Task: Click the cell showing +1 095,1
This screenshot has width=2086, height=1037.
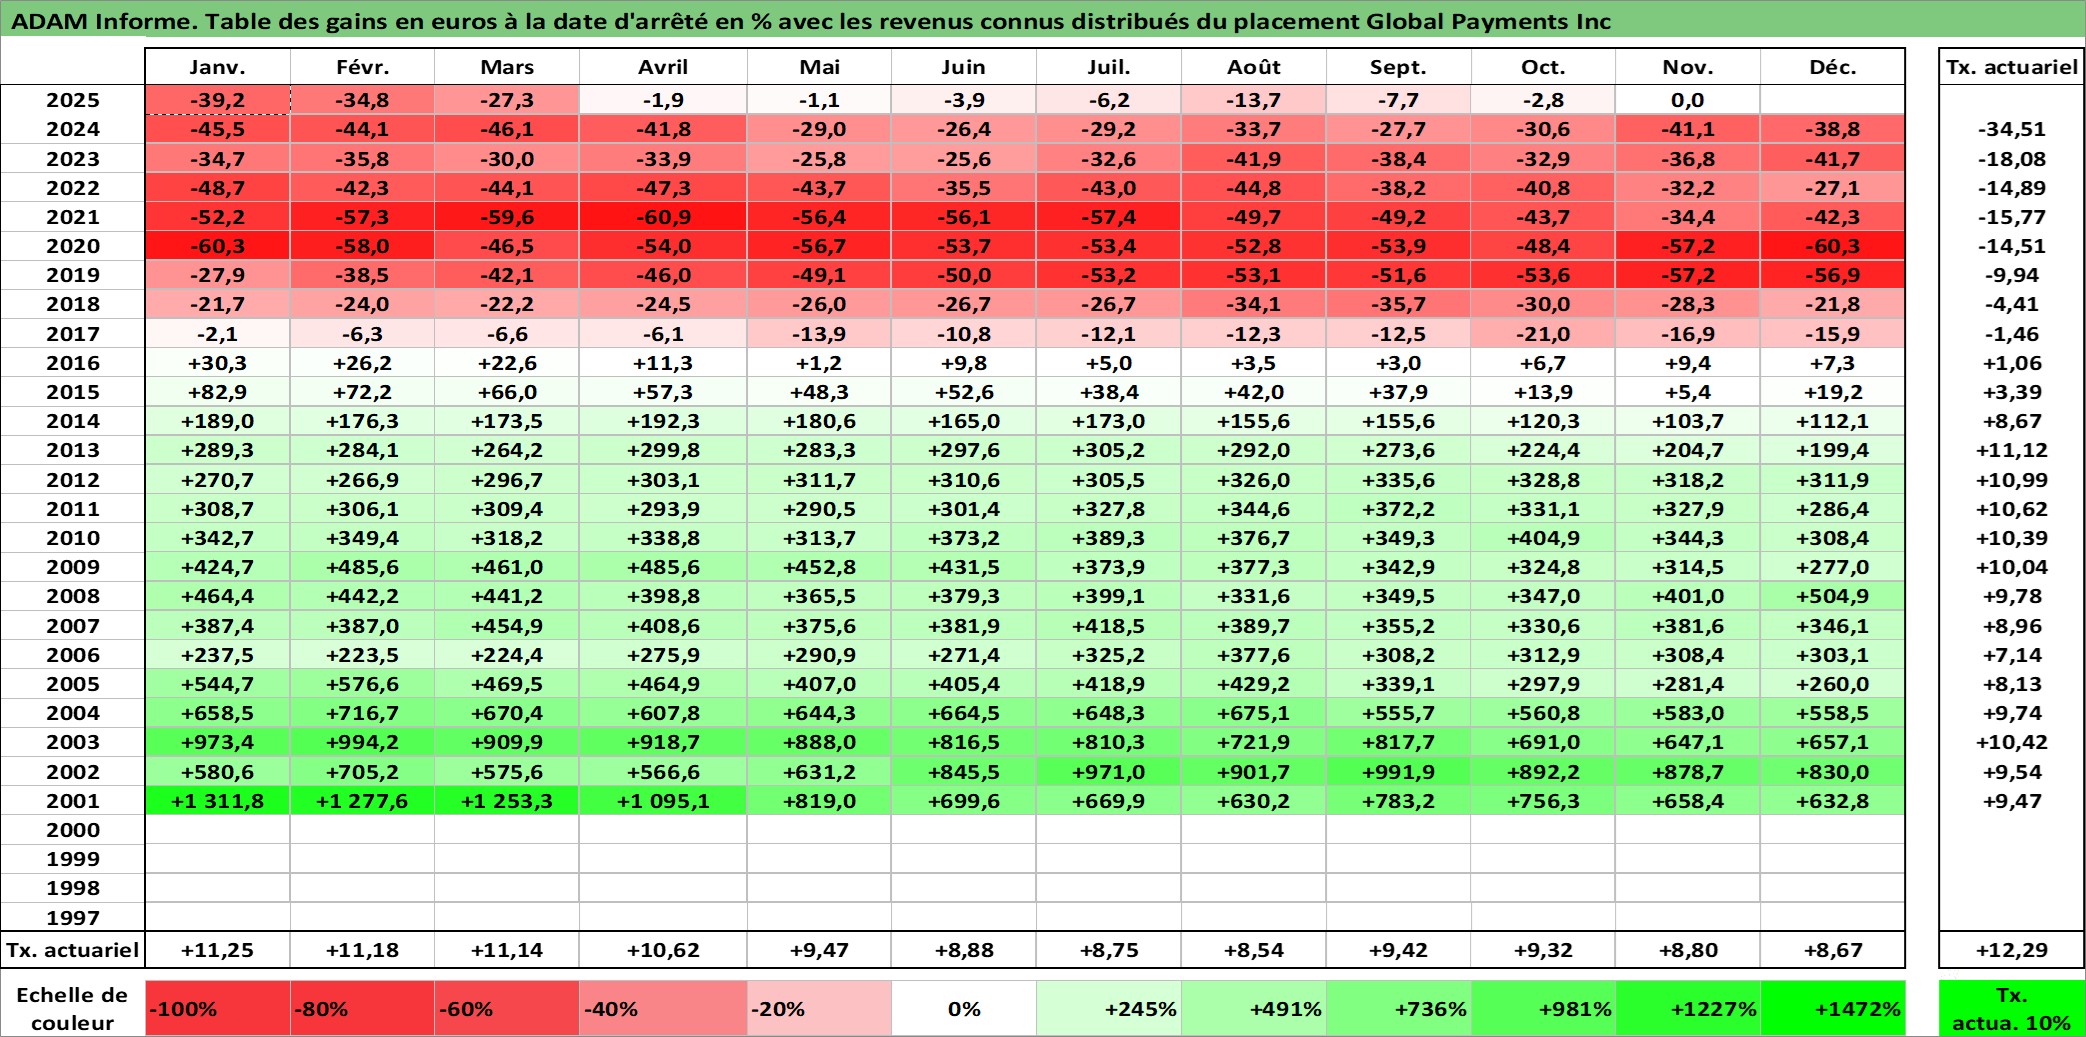Action: [663, 801]
